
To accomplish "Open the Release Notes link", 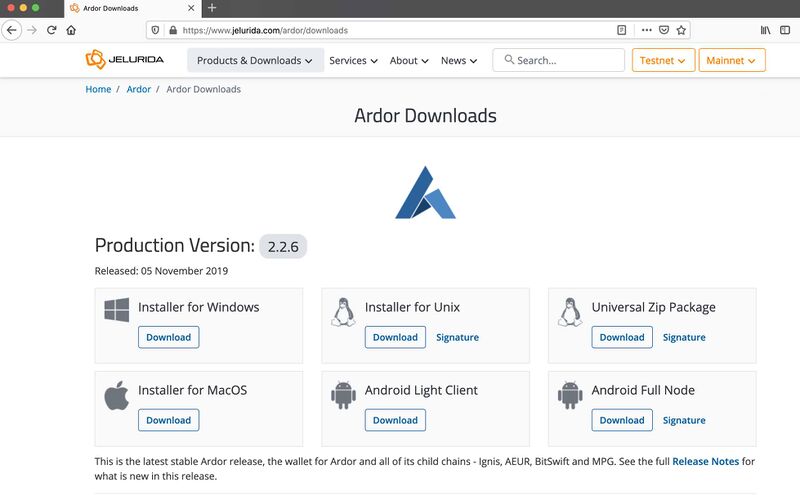I will (704, 461).
